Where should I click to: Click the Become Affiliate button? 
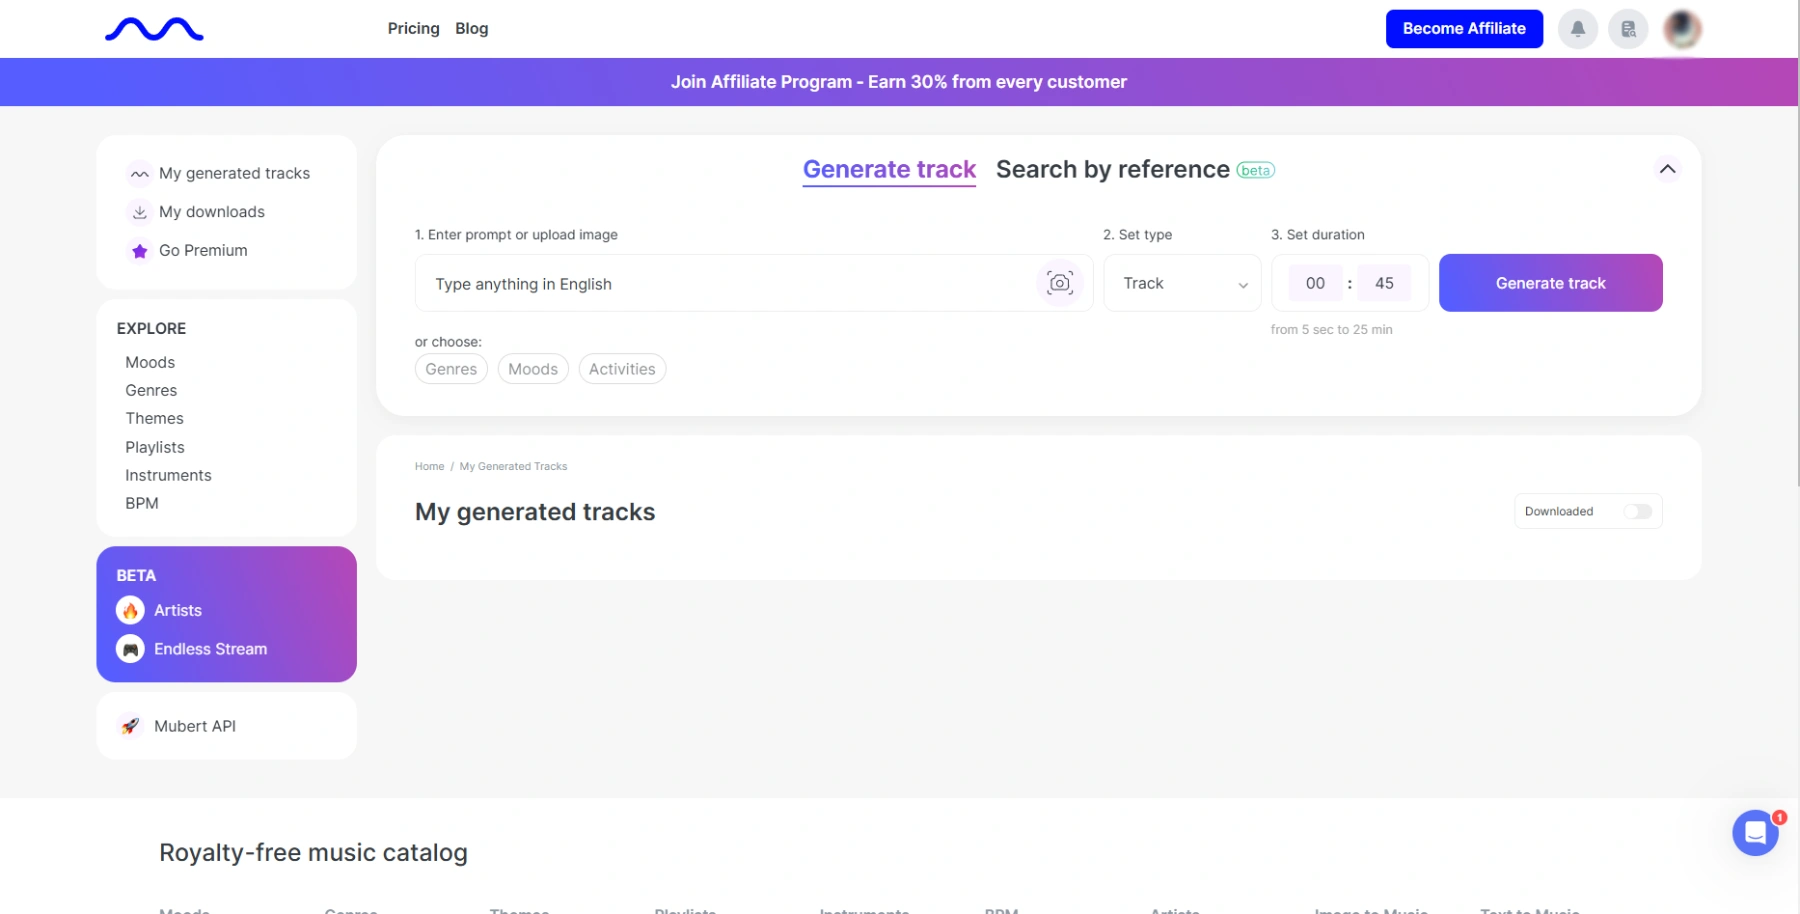(1463, 29)
